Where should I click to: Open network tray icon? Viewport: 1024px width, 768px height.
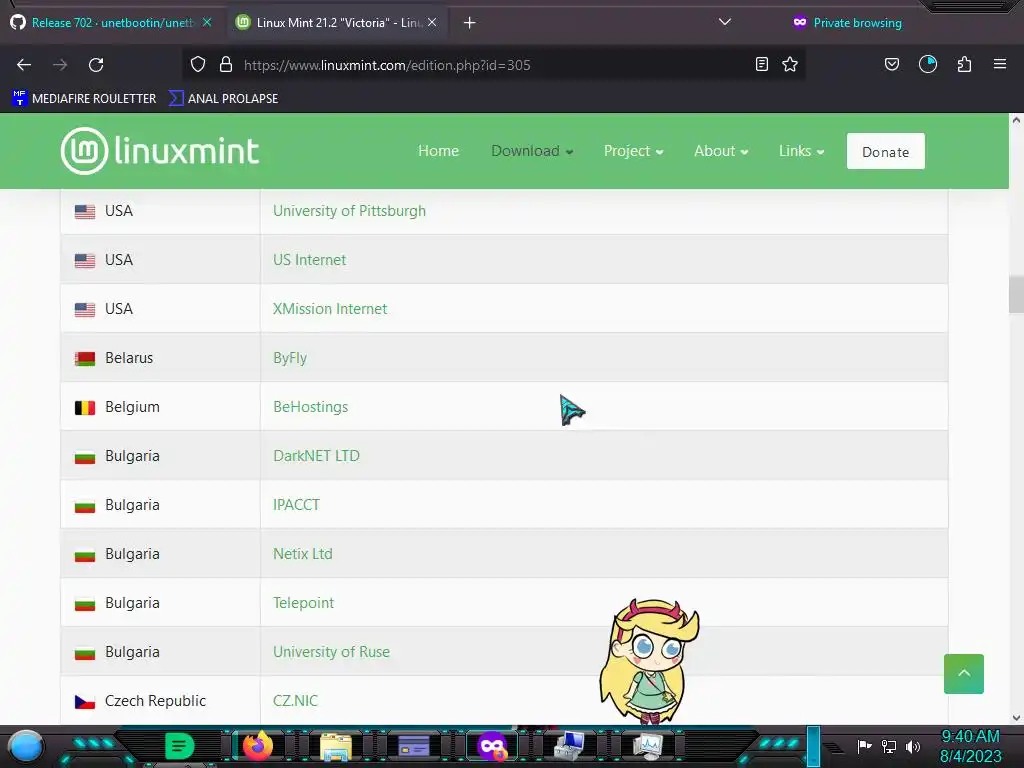point(889,746)
